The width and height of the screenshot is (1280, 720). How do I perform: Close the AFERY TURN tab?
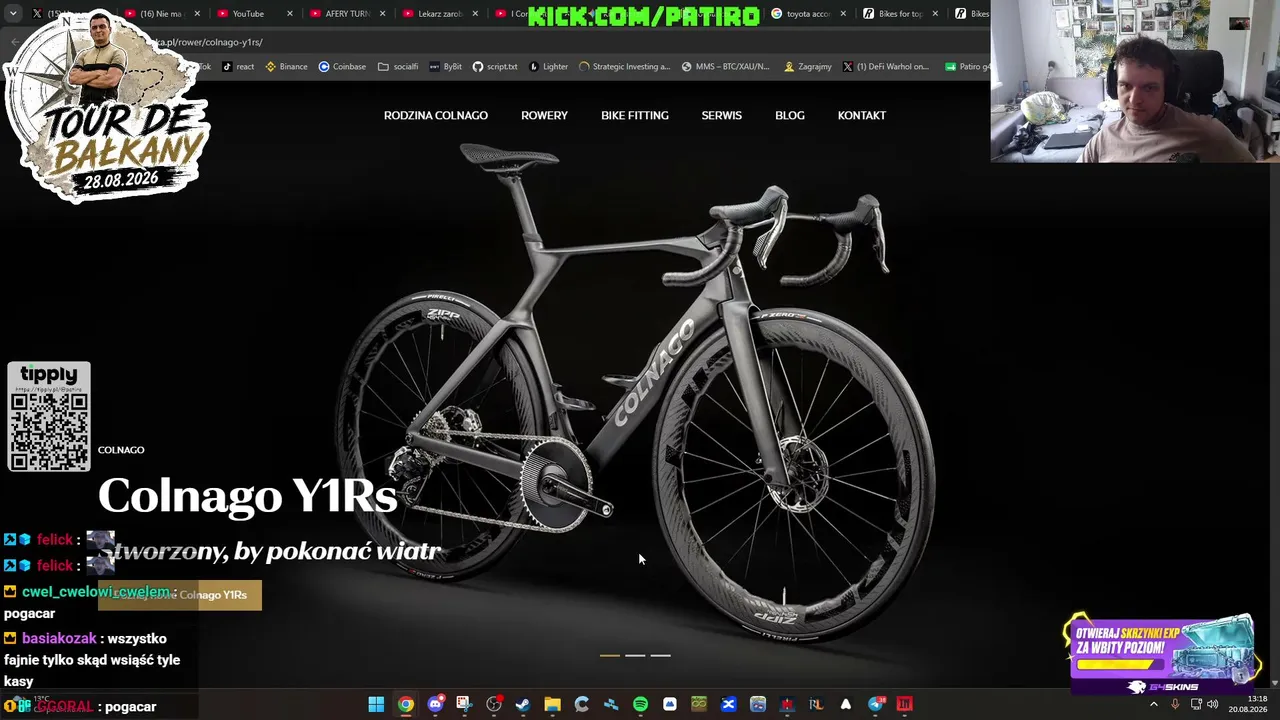[x=382, y=14]
